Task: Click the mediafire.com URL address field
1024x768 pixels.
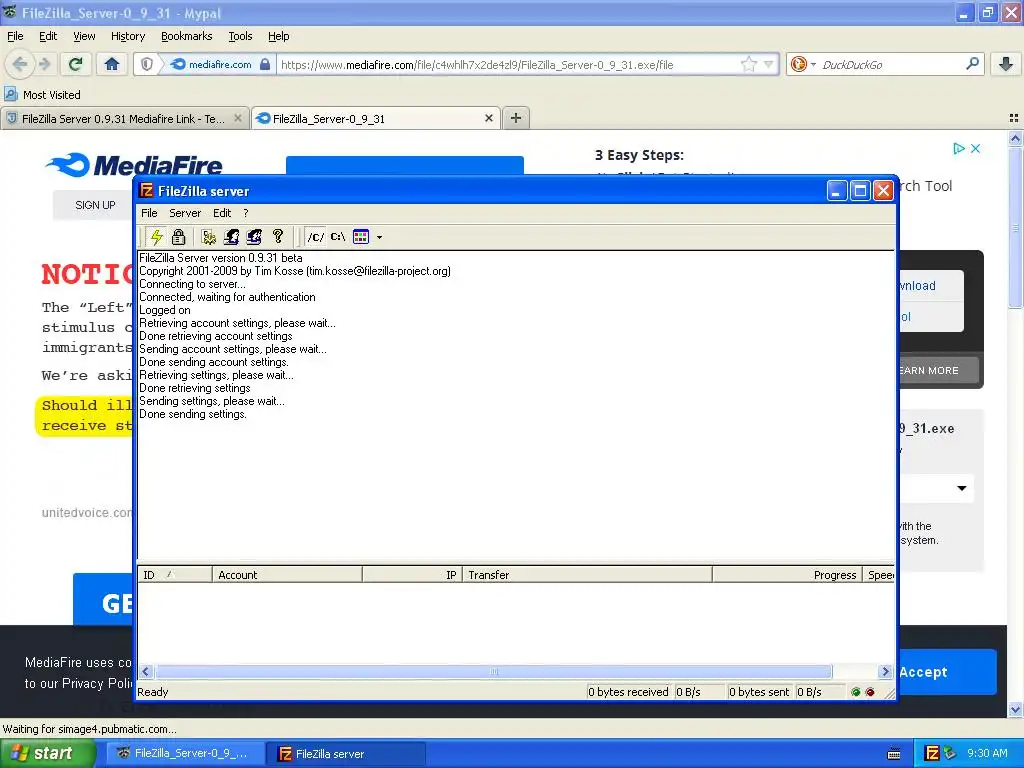Action: [506, 65]
